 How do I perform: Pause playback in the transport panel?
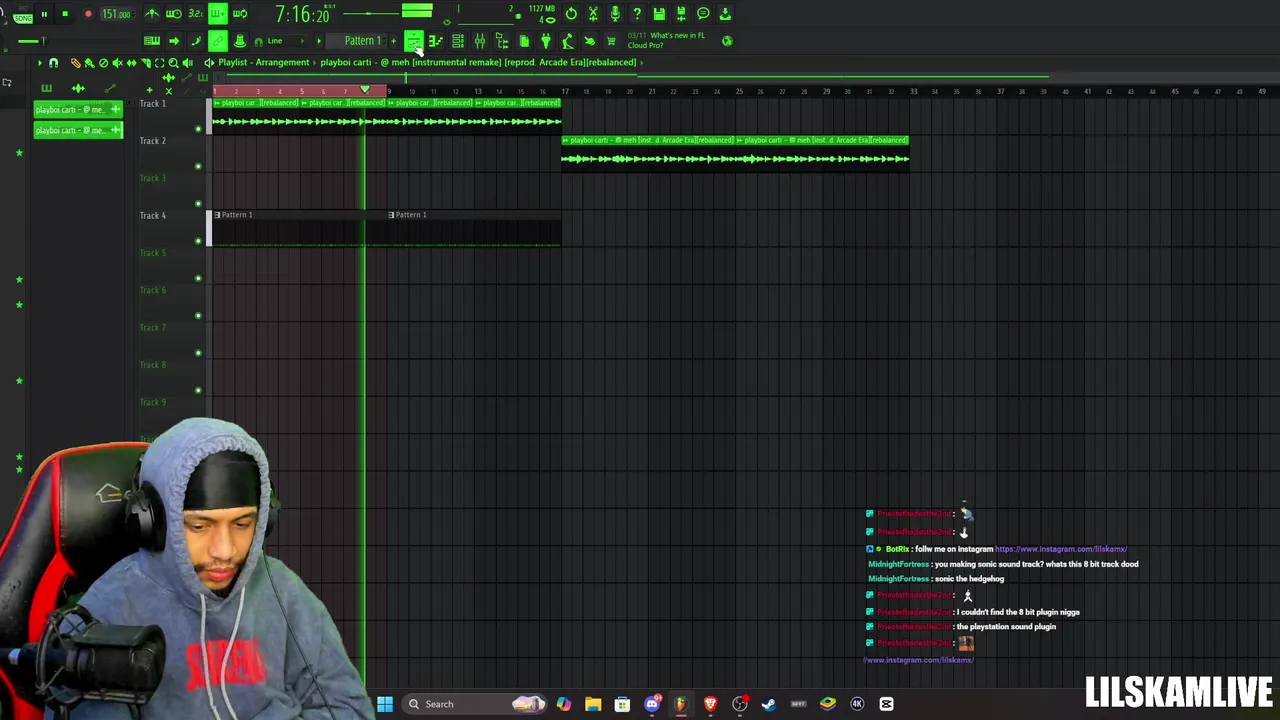tap(44, 14)
